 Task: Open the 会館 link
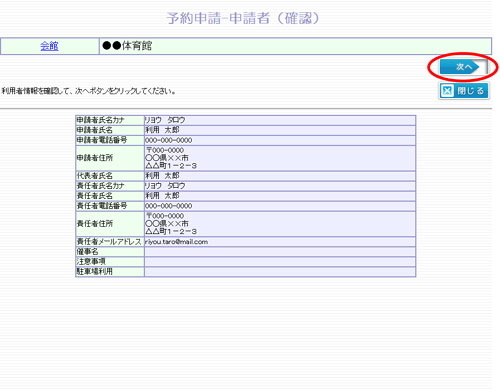[49, 46]
